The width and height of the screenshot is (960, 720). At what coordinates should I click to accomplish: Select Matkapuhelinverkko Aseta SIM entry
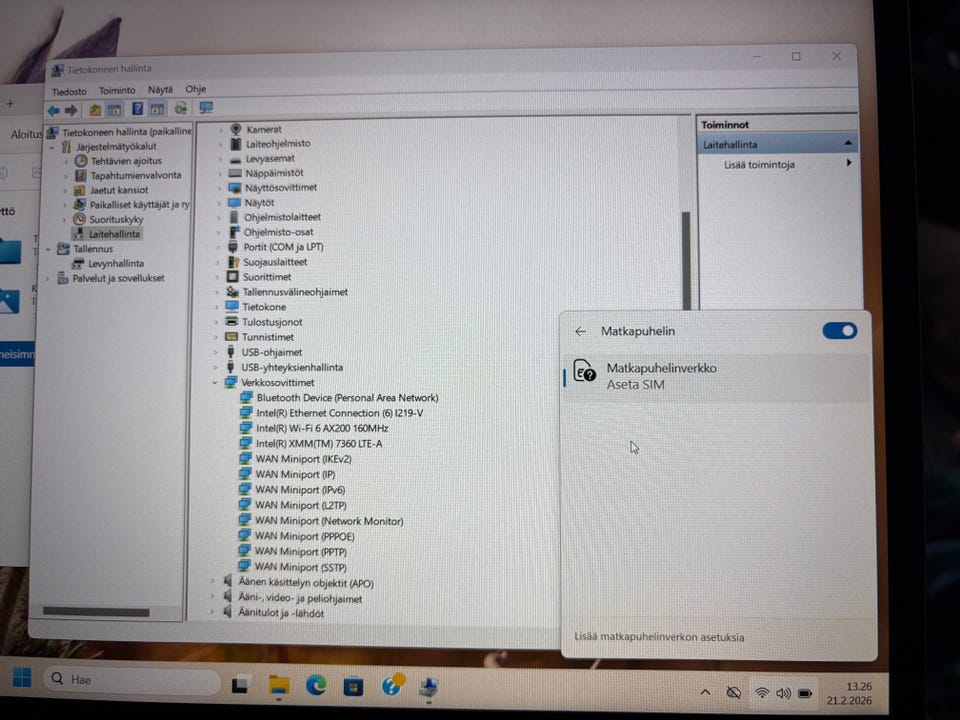point(715,377)
